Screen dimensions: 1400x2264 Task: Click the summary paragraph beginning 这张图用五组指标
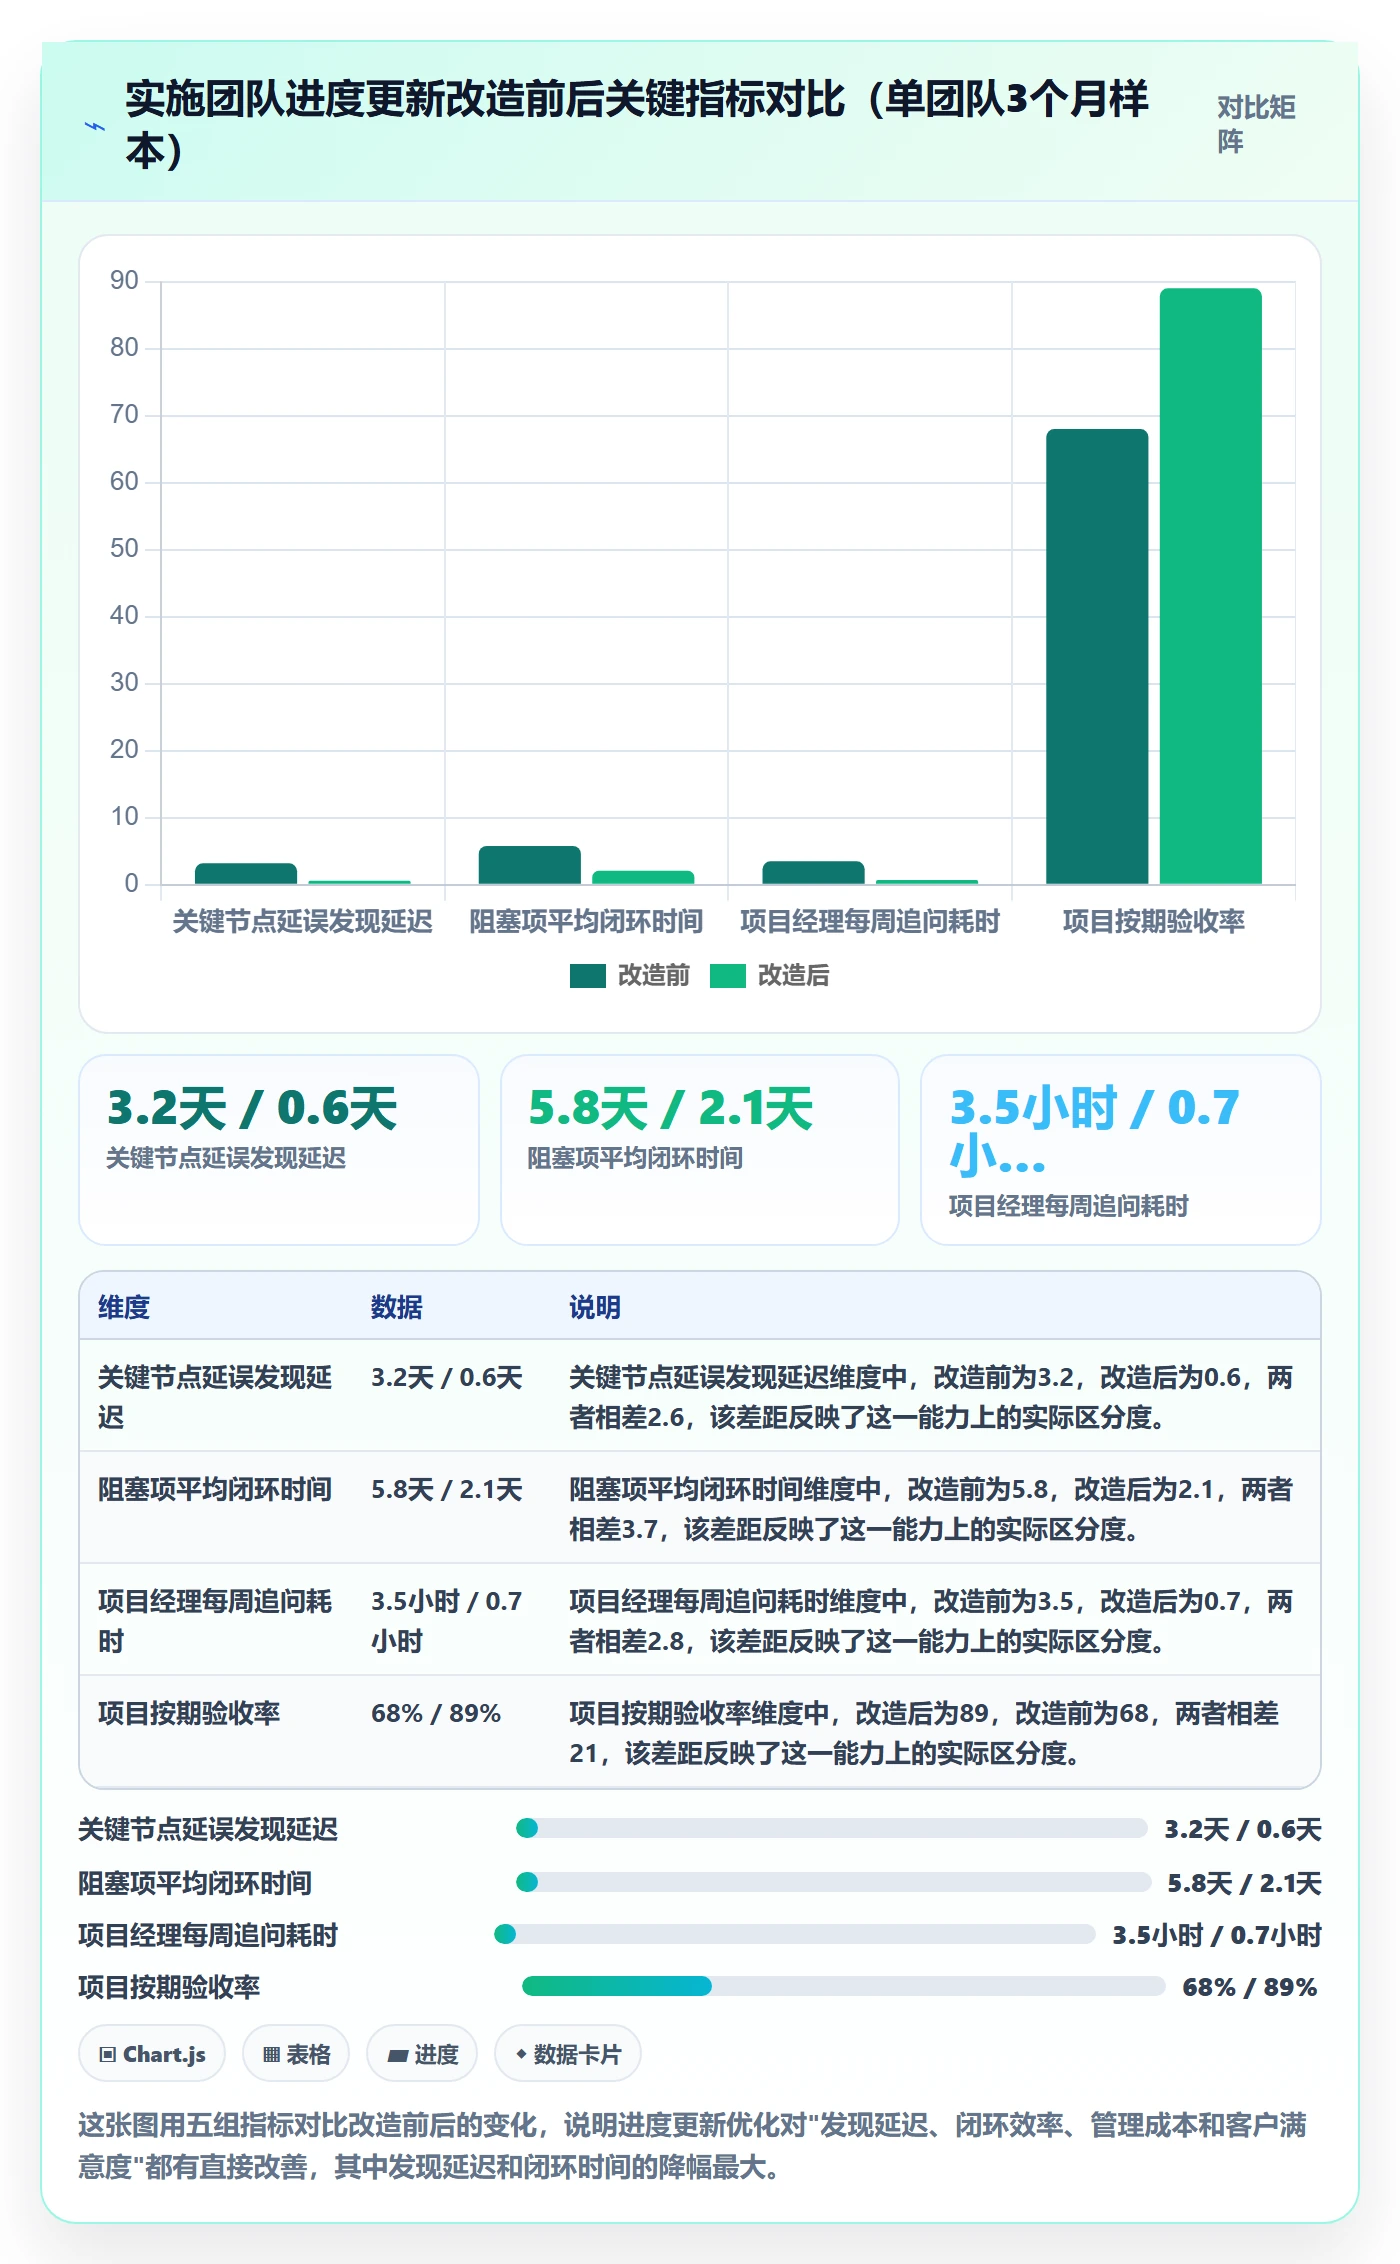click(x=692, y=2145)
